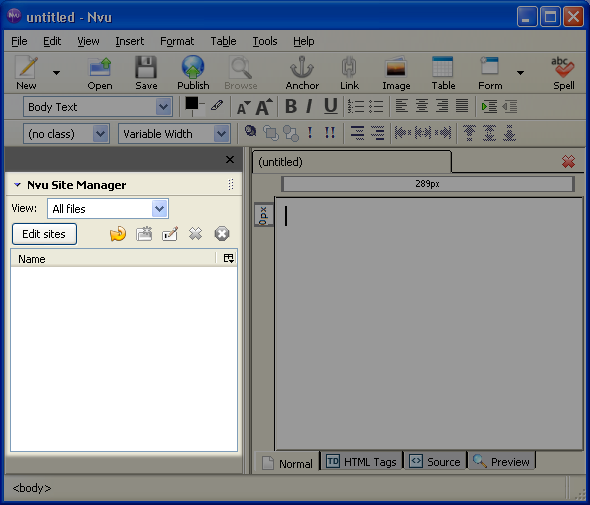Click the Edit sites button
The height and width of the screenshot is (505, 590).
click(x=44, y=234)
